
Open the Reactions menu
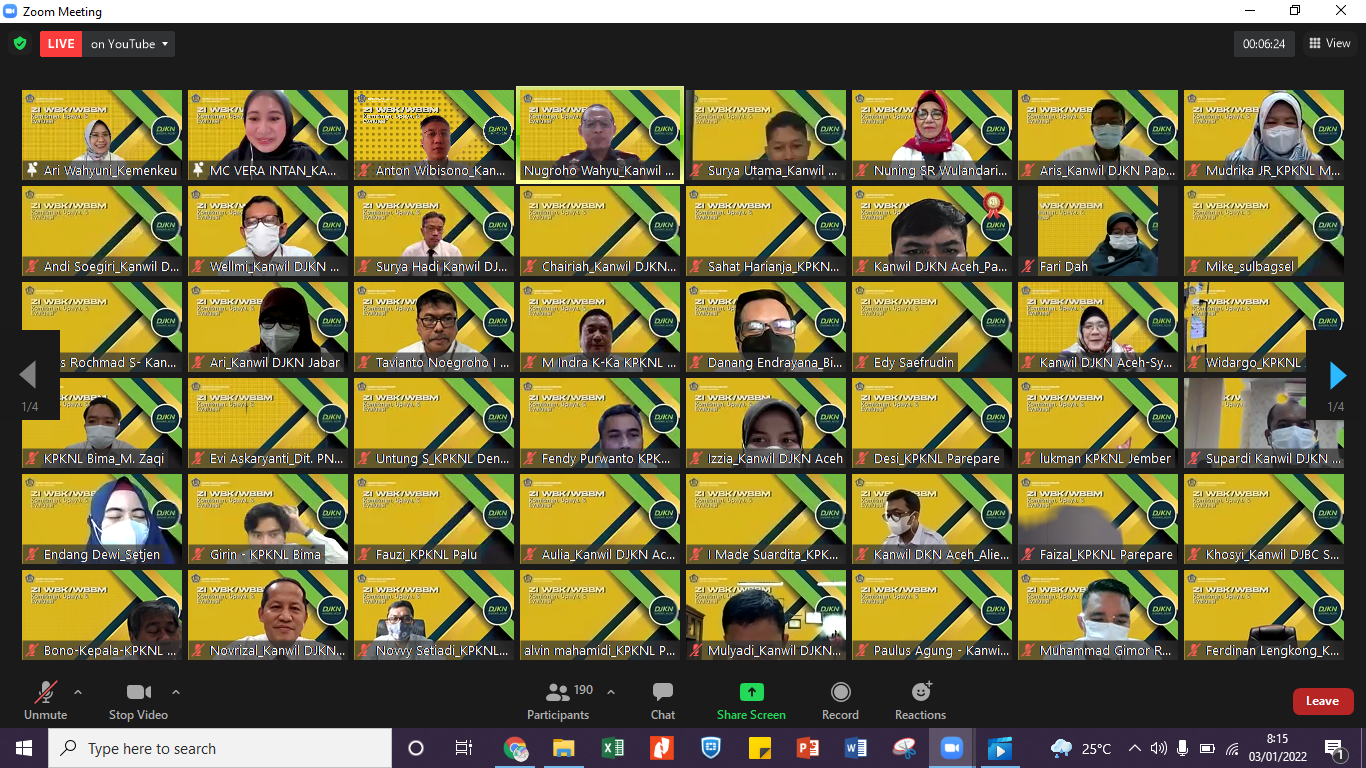tap(920, 700)
